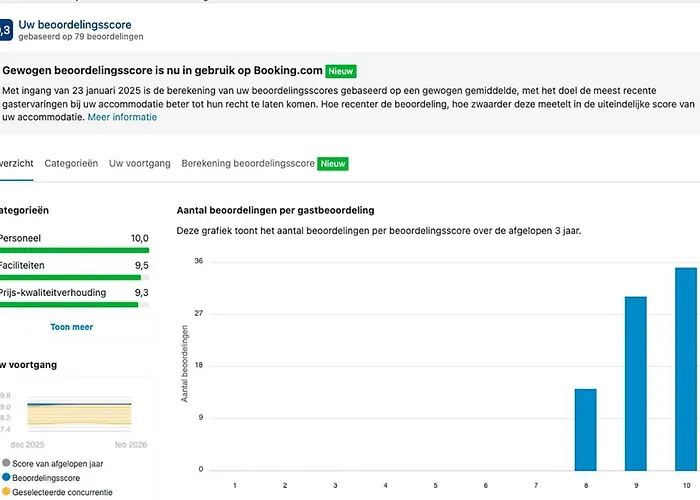700x500 pixels.
Task: Click grey legend dot for Score van afgelopen jaar
Action: pyautogui.click(x=5, y=463)
